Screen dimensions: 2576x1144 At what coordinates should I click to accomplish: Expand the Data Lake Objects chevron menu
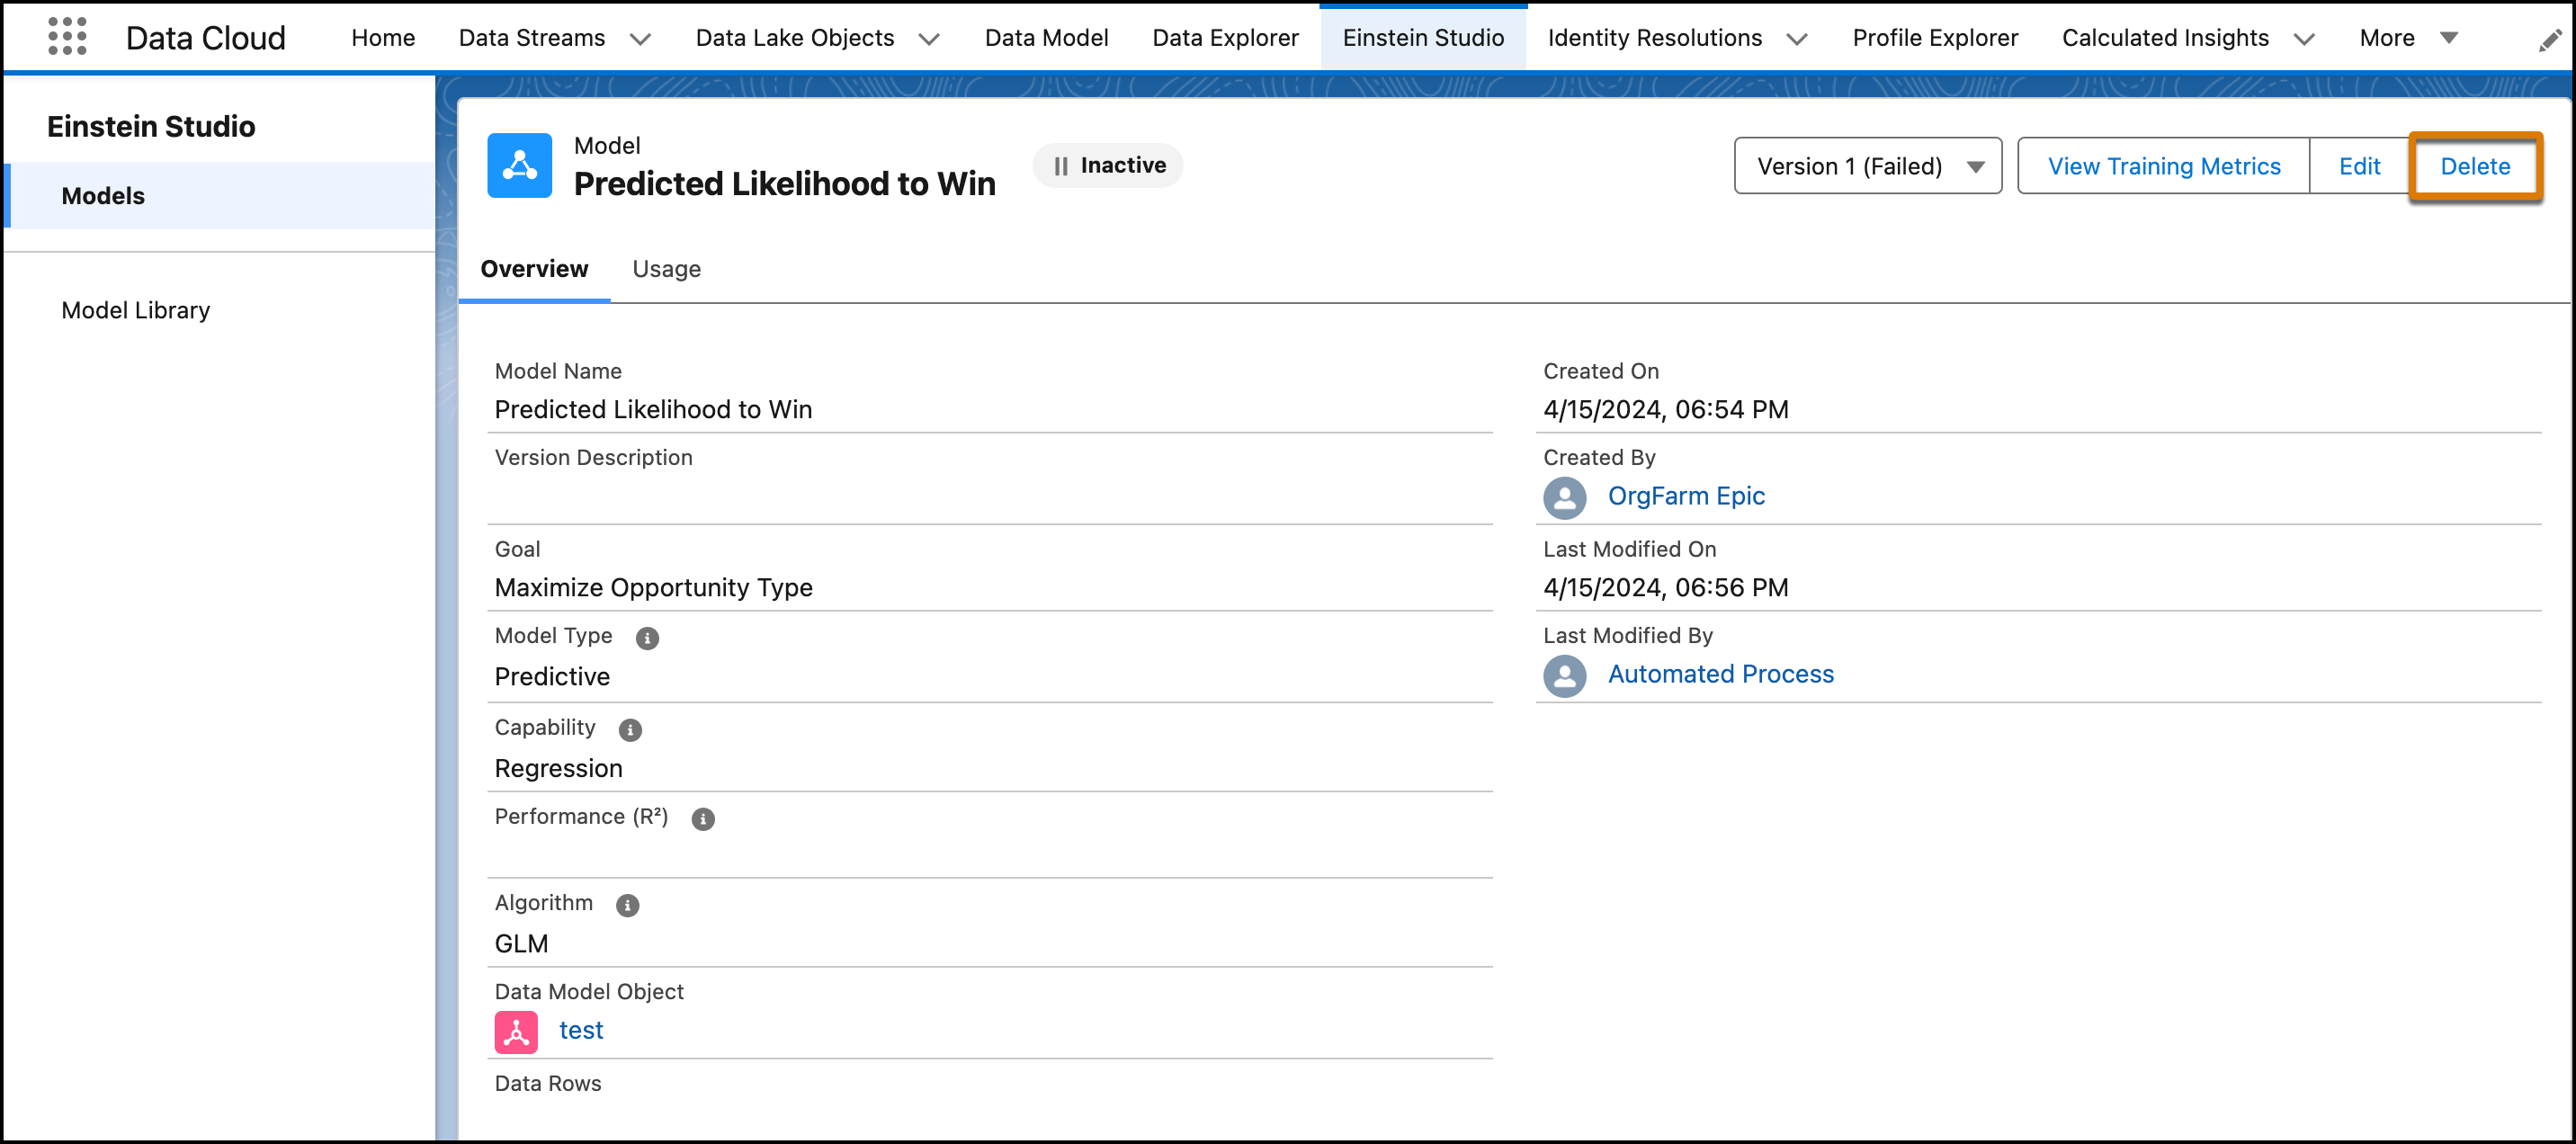[x=929, y=39]
